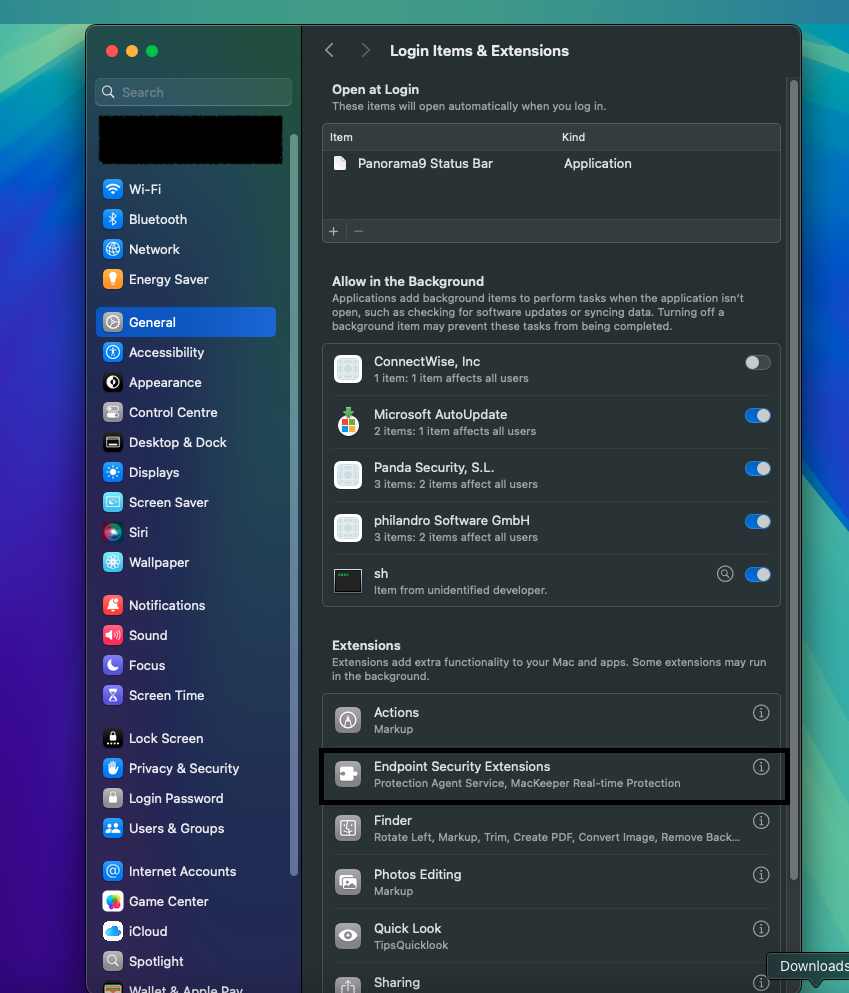Show Quick Look extensions info
Image resolution: width=849 pixels, height=993 pixels.
[761, 928]
